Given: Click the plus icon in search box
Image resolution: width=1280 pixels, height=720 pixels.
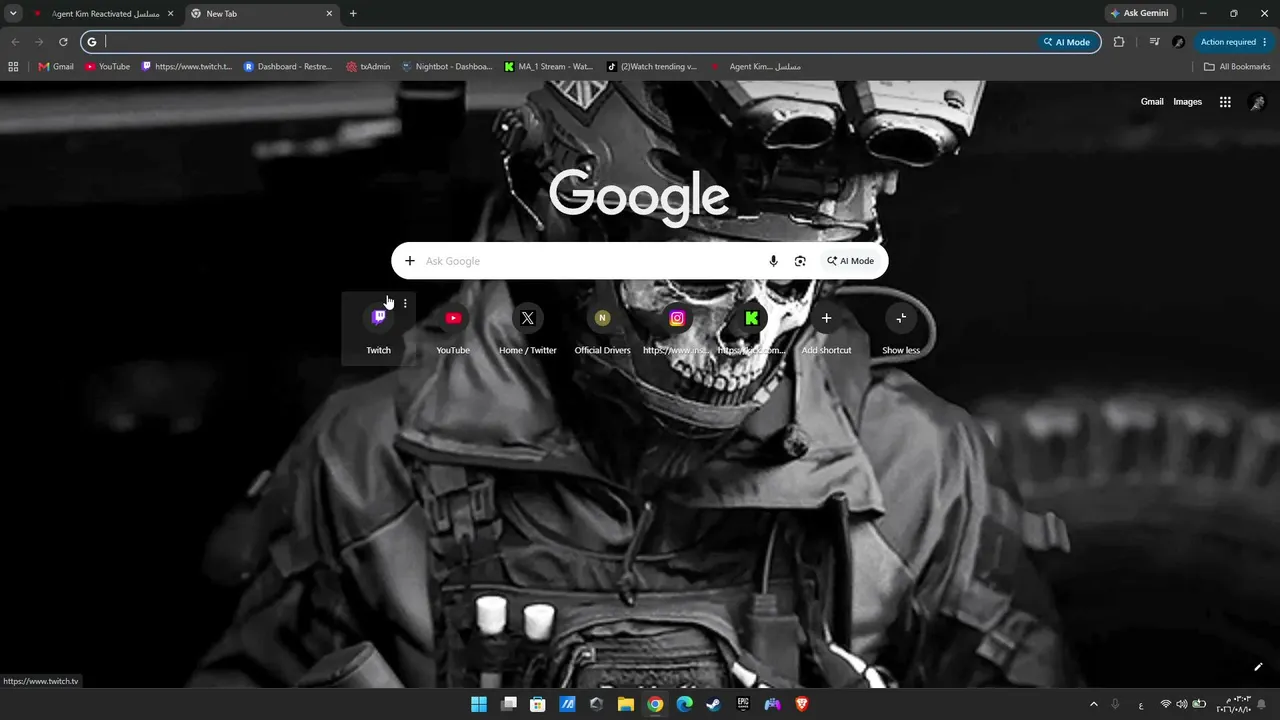Looking at the screenshot, I should pyautogui.click(x=409, y=261).
